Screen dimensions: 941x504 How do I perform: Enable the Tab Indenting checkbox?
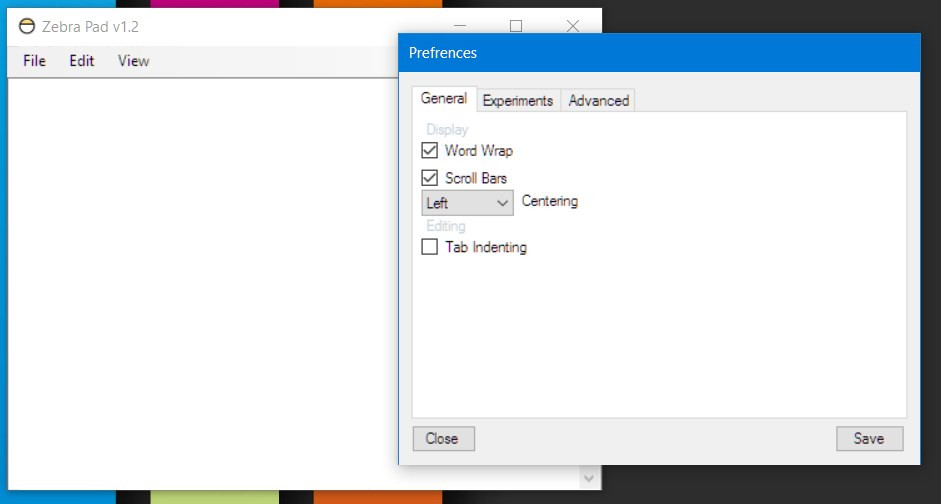[x=430, y=247]
